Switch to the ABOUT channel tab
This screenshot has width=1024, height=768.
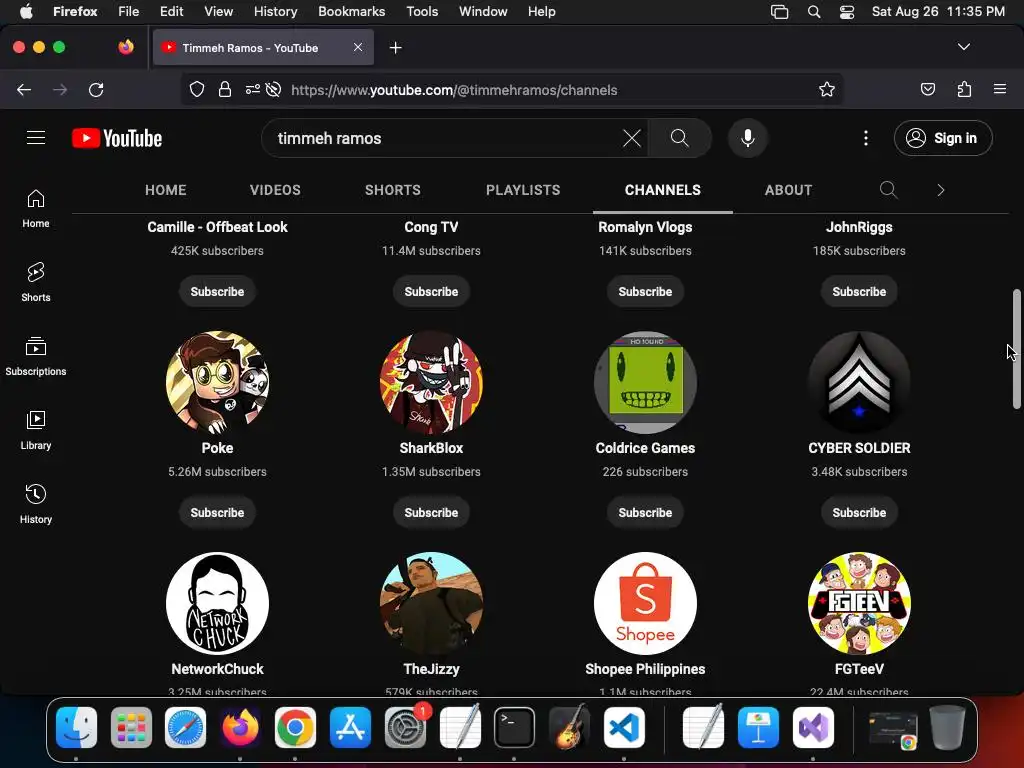[x=788, y=190]
